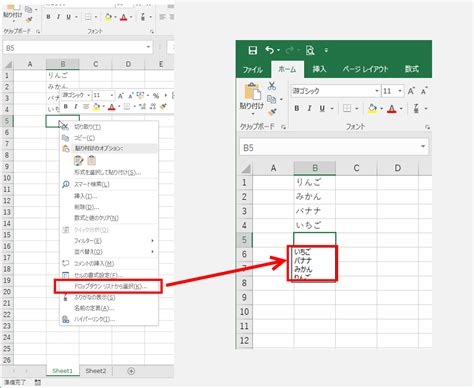Select 削除(D) in context menu
Screen dimensions: 474x388
(86, 207)
